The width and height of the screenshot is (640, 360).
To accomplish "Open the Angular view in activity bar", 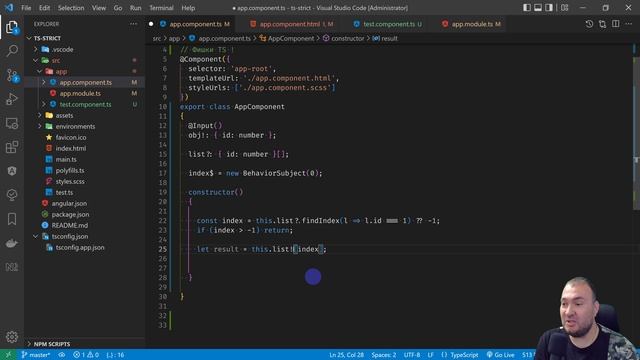I will click(12, 171).
